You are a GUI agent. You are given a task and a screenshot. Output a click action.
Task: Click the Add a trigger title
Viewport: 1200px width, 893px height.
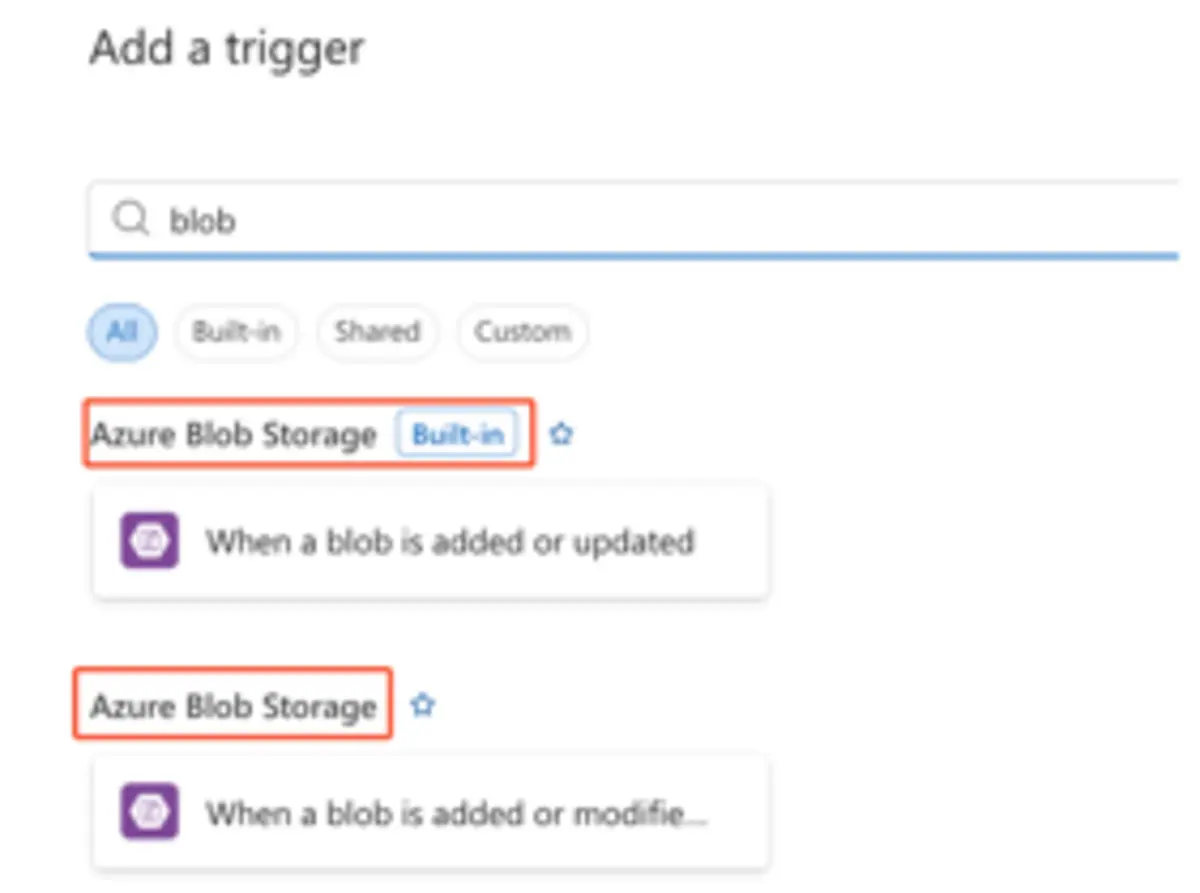point(227,48)
